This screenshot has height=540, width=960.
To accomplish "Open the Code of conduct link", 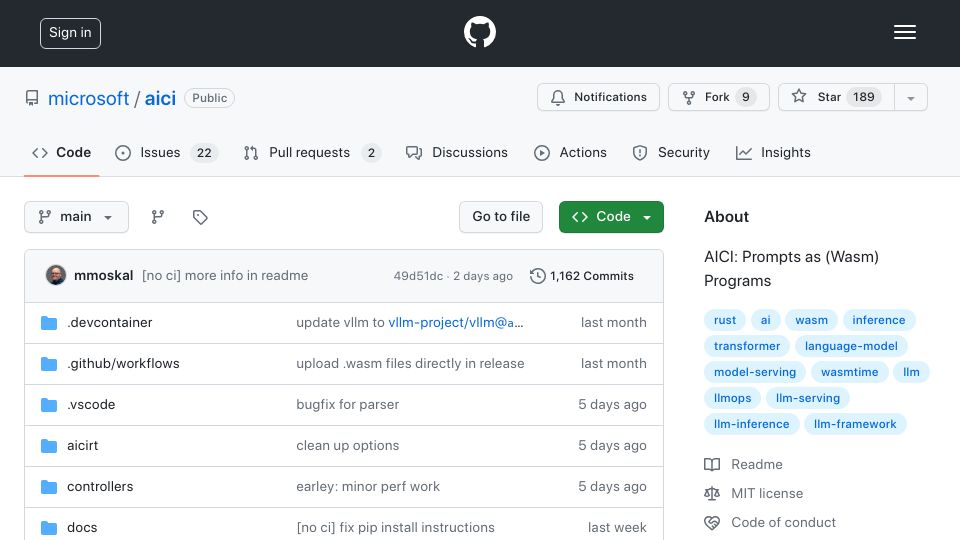I will click(770, 523).
